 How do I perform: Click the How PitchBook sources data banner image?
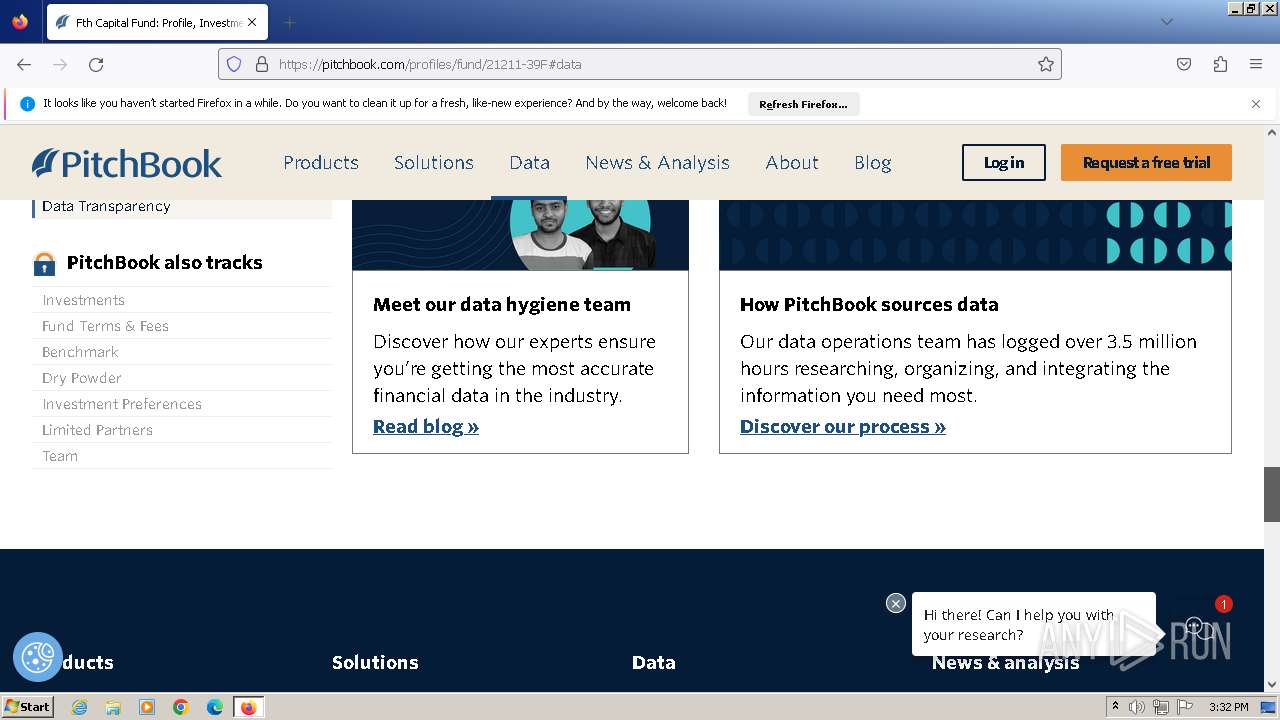[975, 235]
